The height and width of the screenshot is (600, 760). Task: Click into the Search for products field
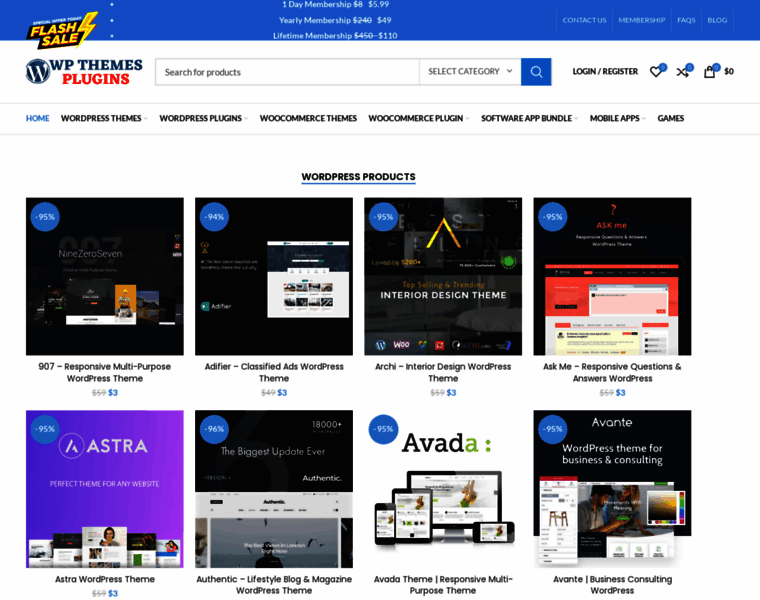pos(286,72)
